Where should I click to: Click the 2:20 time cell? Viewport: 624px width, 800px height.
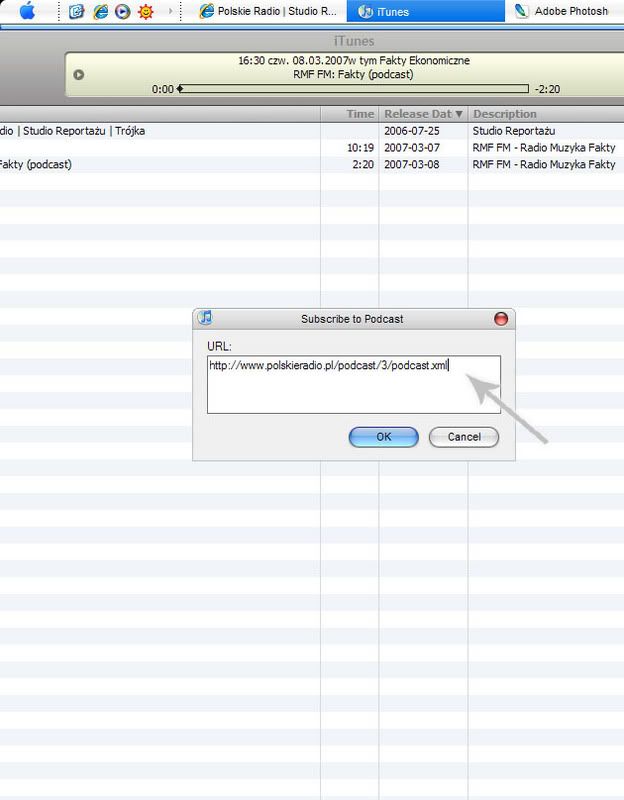coord(363,164)
